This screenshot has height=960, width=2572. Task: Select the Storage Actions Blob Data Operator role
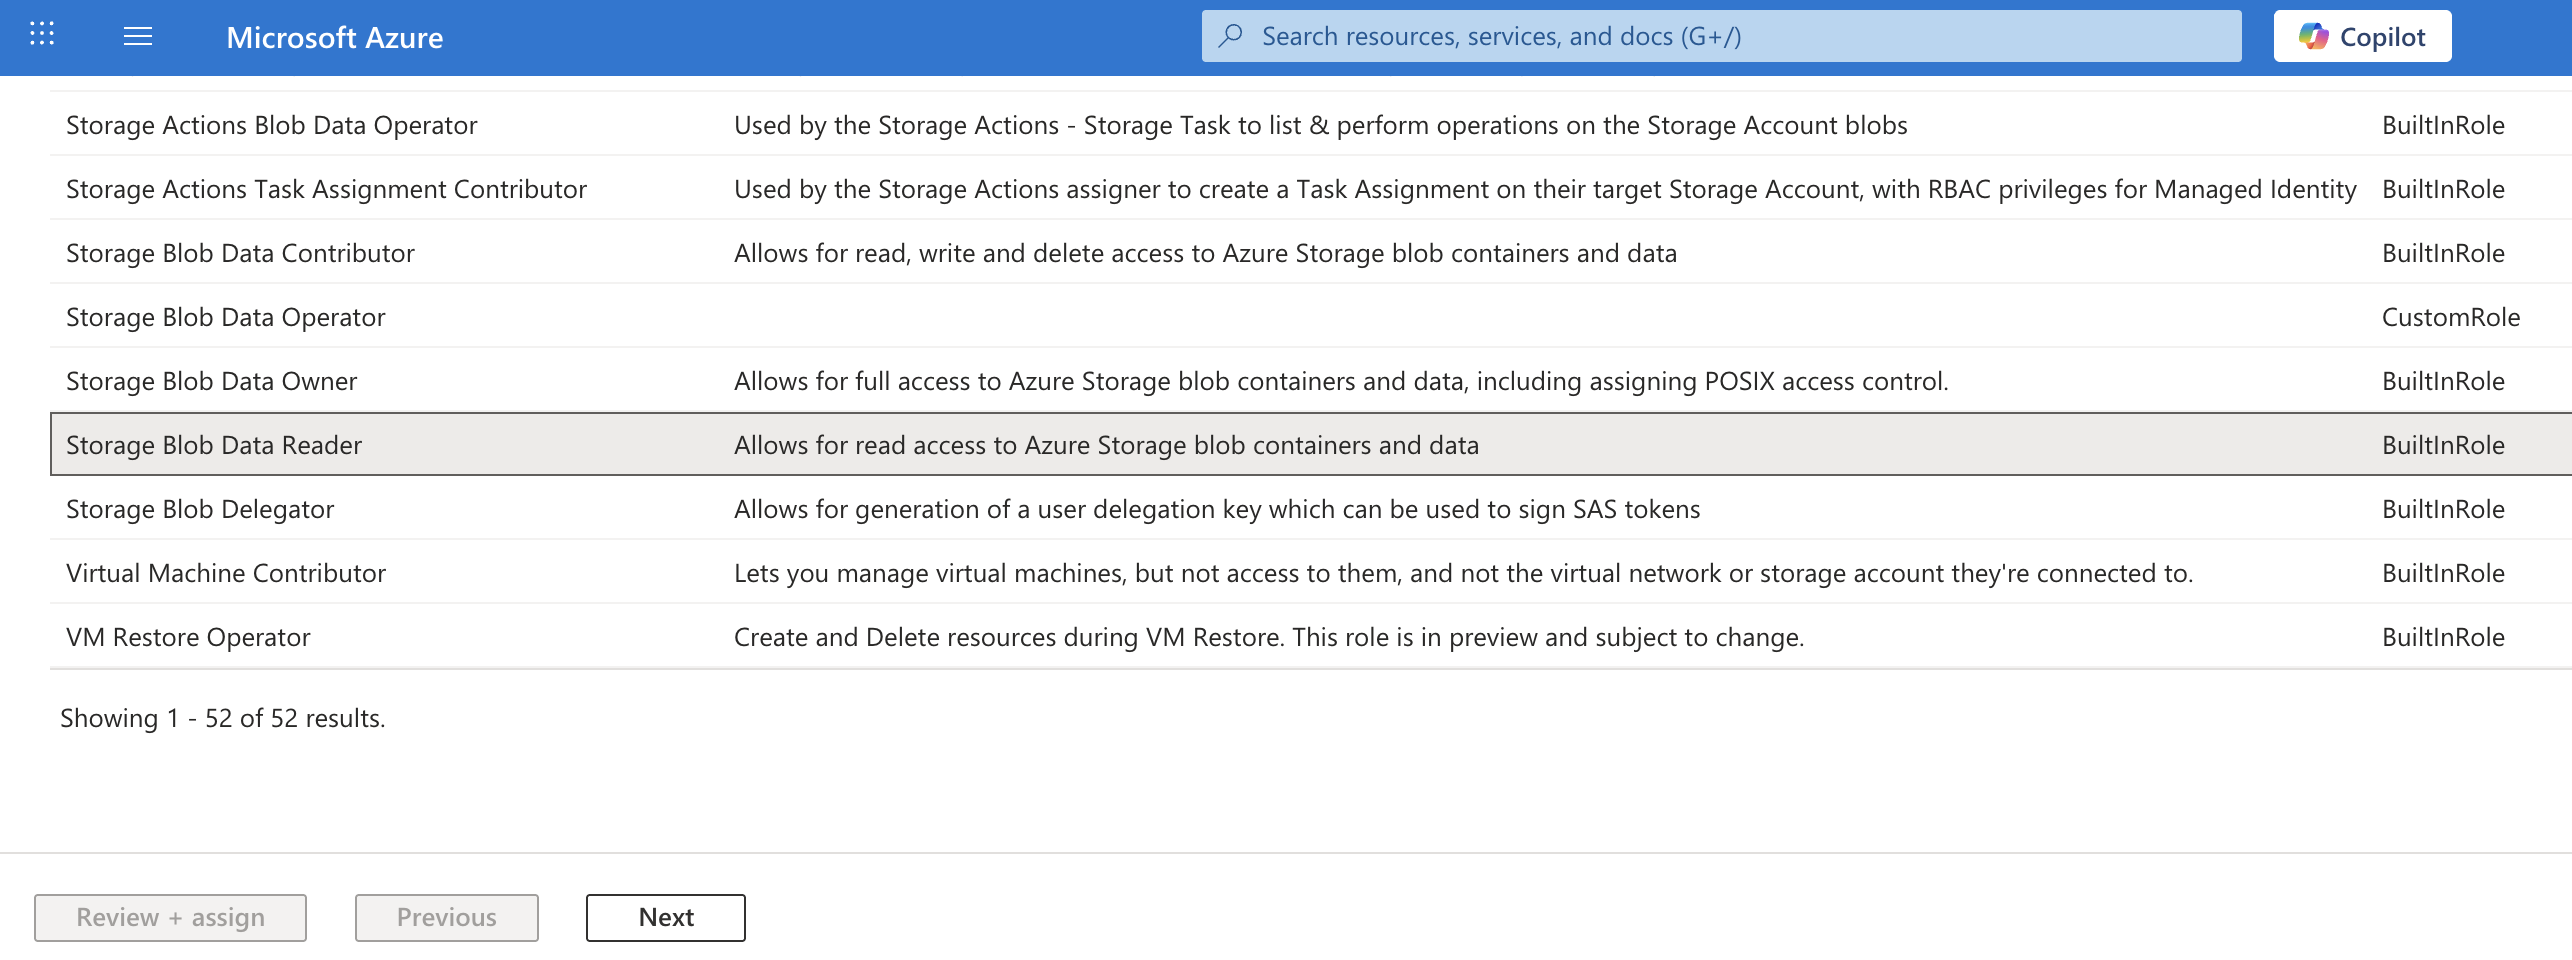[271, 125]
